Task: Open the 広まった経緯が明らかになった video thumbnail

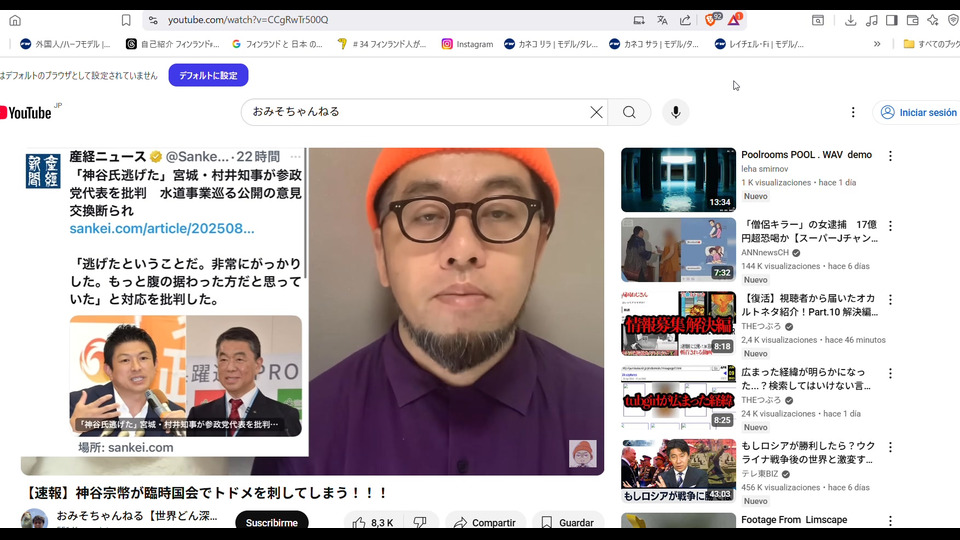Action: pyautogui.click(x=678, y=397)
